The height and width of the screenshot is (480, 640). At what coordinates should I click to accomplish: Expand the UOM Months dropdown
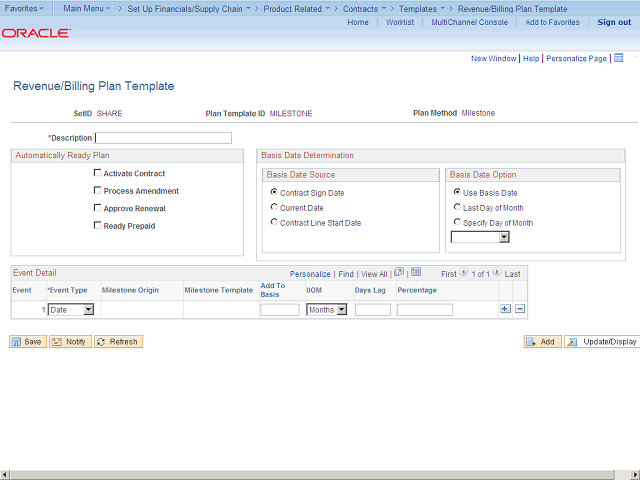(327, 310)
